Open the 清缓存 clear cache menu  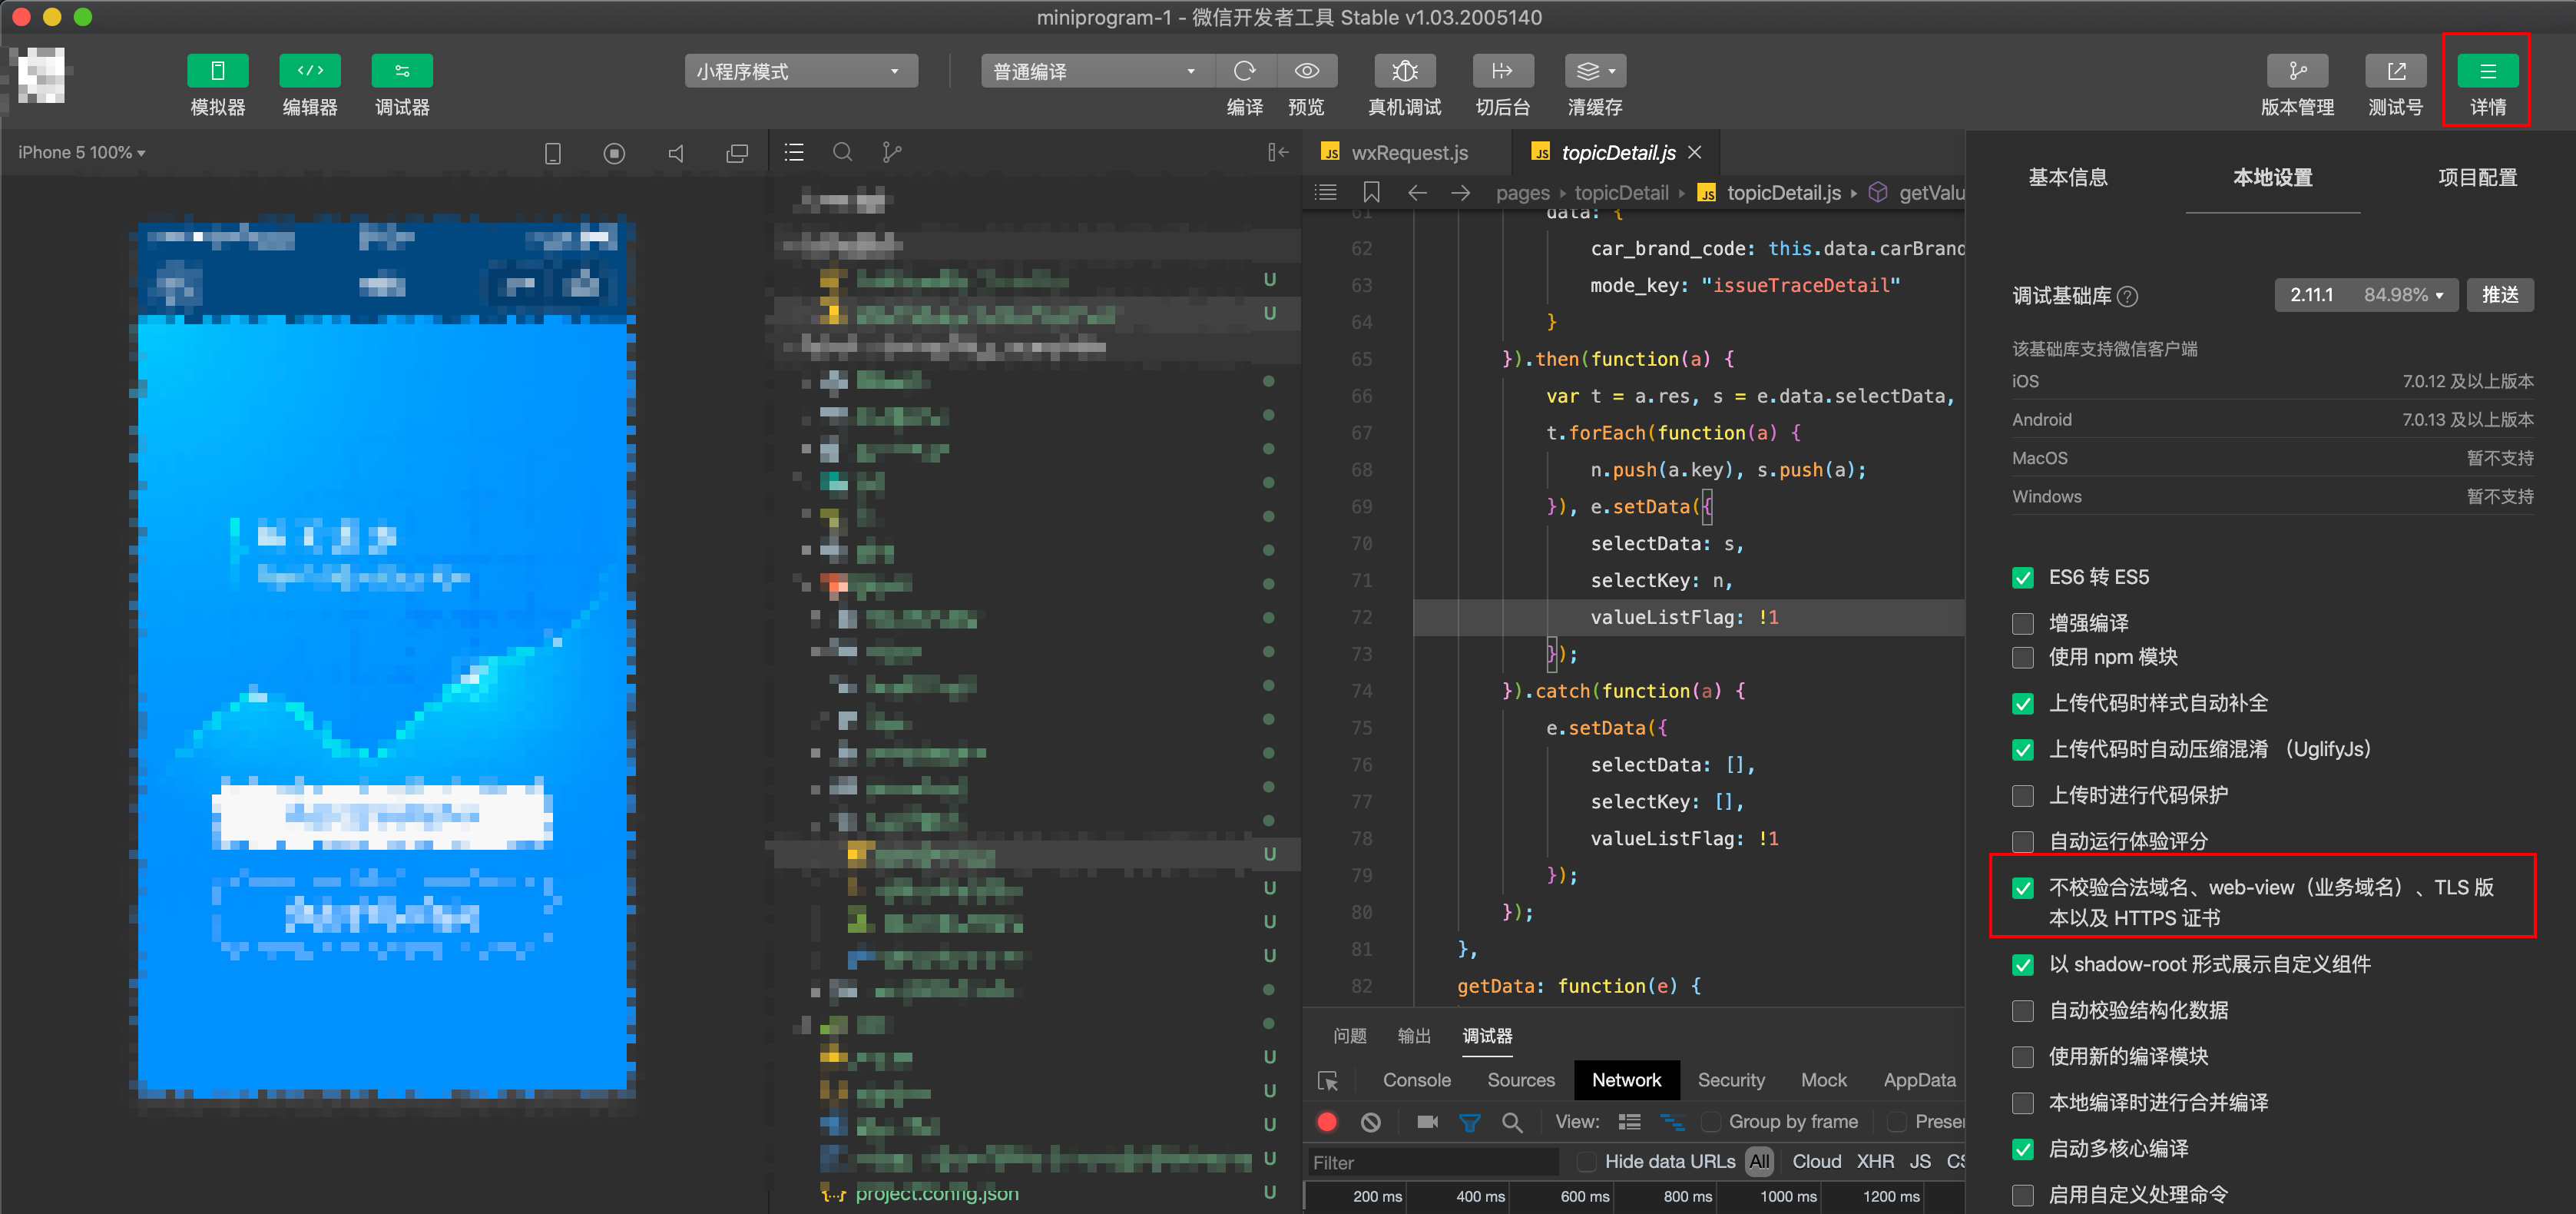[x=1595, y=71]
